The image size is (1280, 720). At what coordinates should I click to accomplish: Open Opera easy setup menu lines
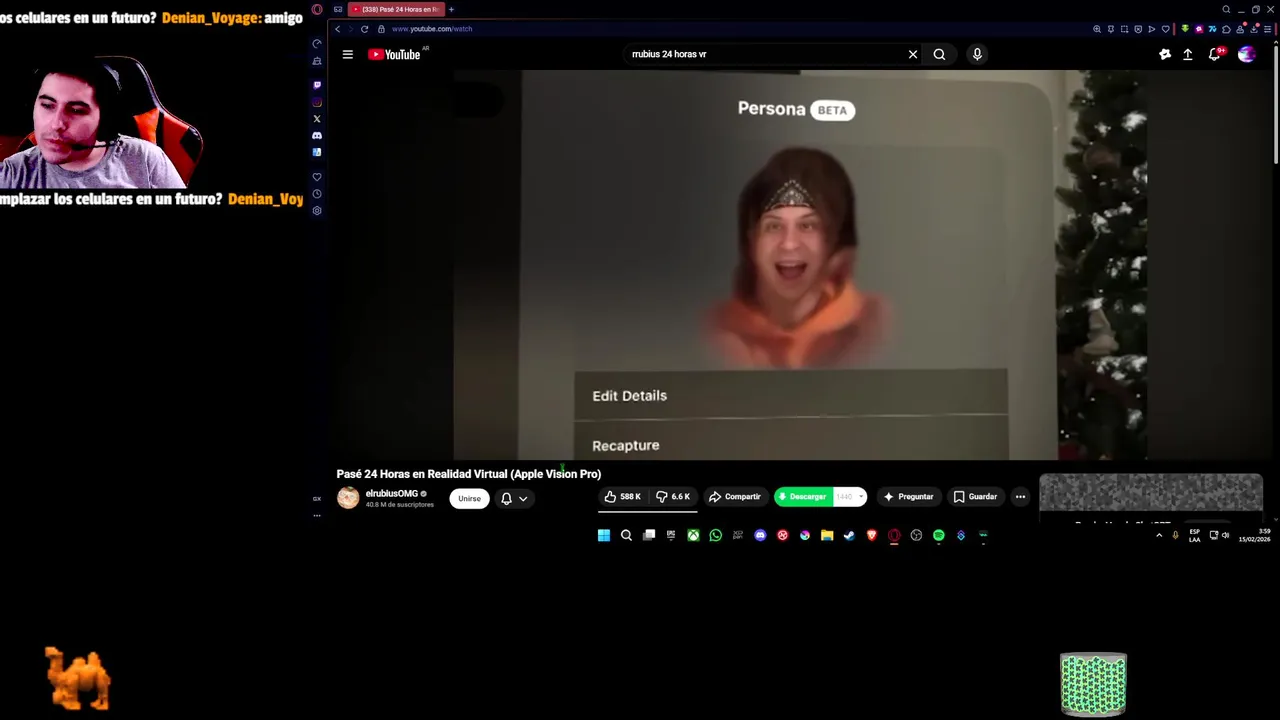click(x=1267, y=29)
